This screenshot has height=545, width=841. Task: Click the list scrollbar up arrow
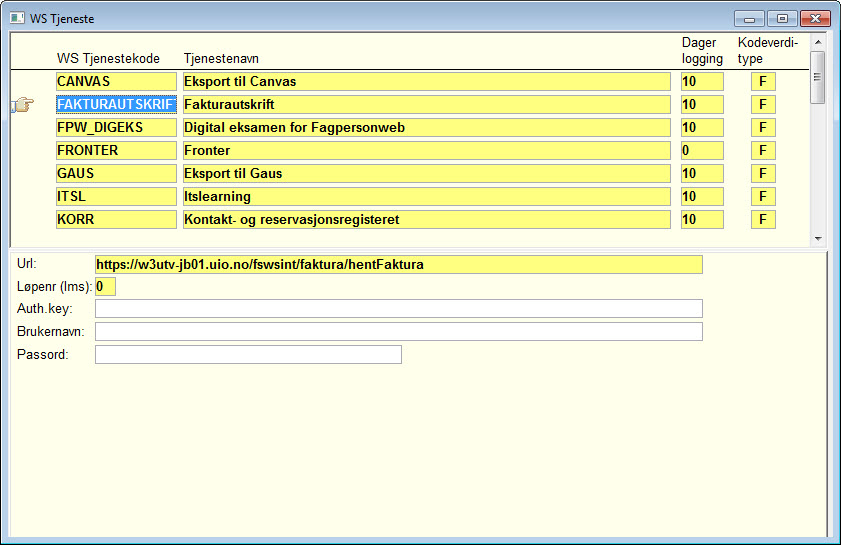(x=818, y=42)
